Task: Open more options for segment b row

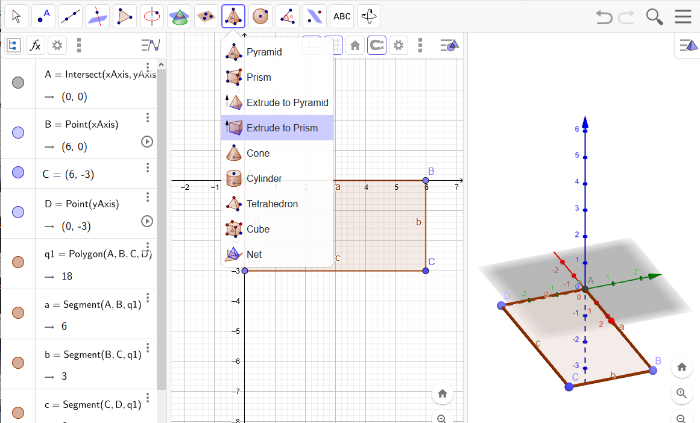Action: (x=148, y=347)
